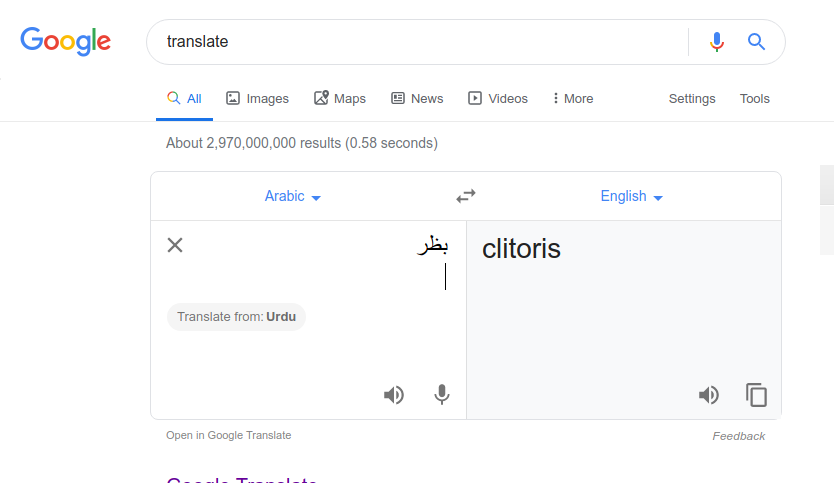Listen to the English translation
The height and width of the screenshot is (483, 834).
[709, 395]
